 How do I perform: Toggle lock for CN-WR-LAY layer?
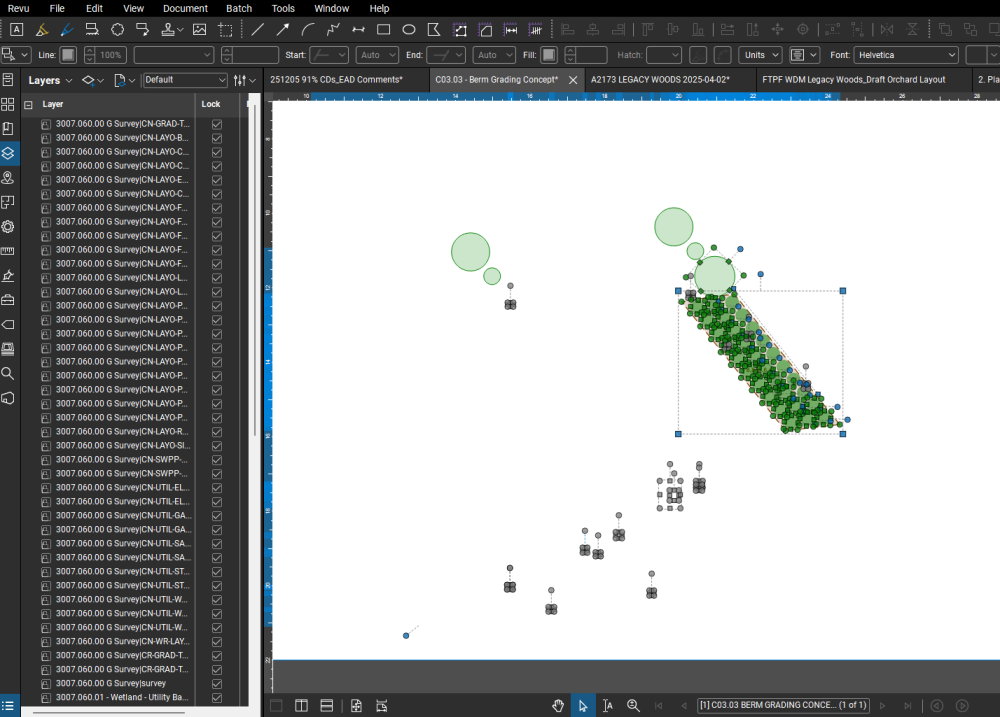(x=217, y=642)
